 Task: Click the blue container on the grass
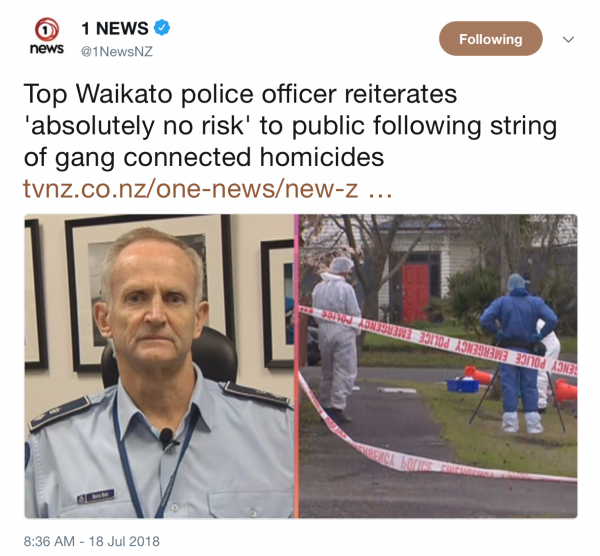coord(463,384)
